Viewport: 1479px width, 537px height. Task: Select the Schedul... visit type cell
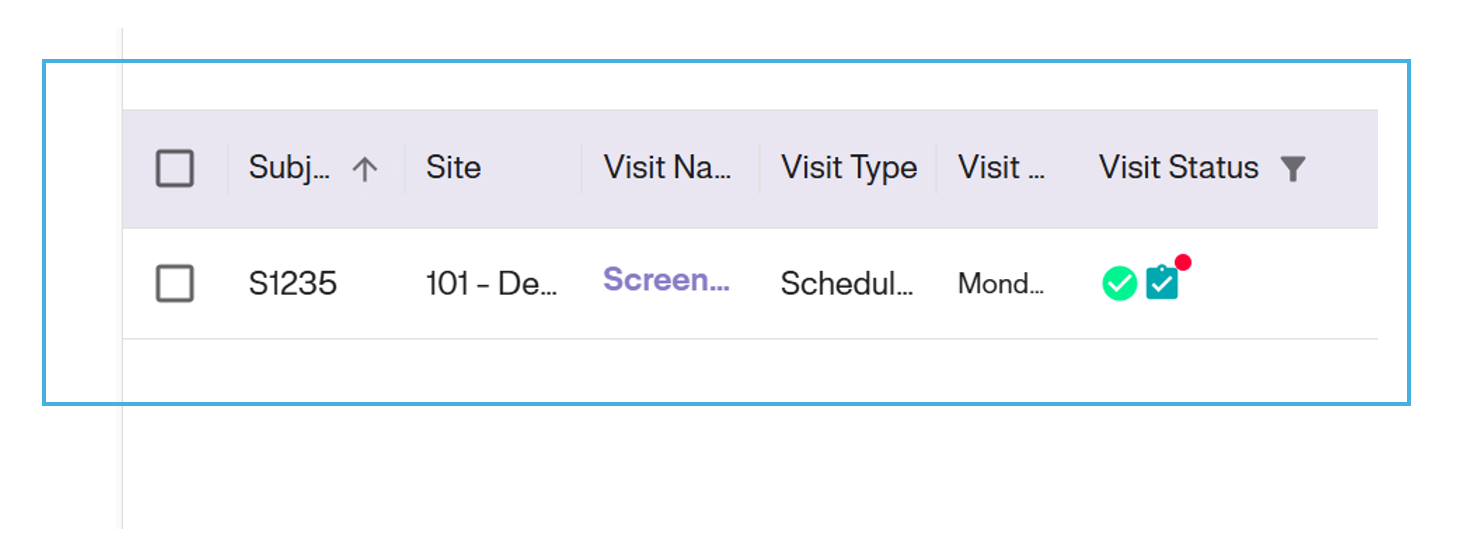pyautogui.click(x=847, y=285)
